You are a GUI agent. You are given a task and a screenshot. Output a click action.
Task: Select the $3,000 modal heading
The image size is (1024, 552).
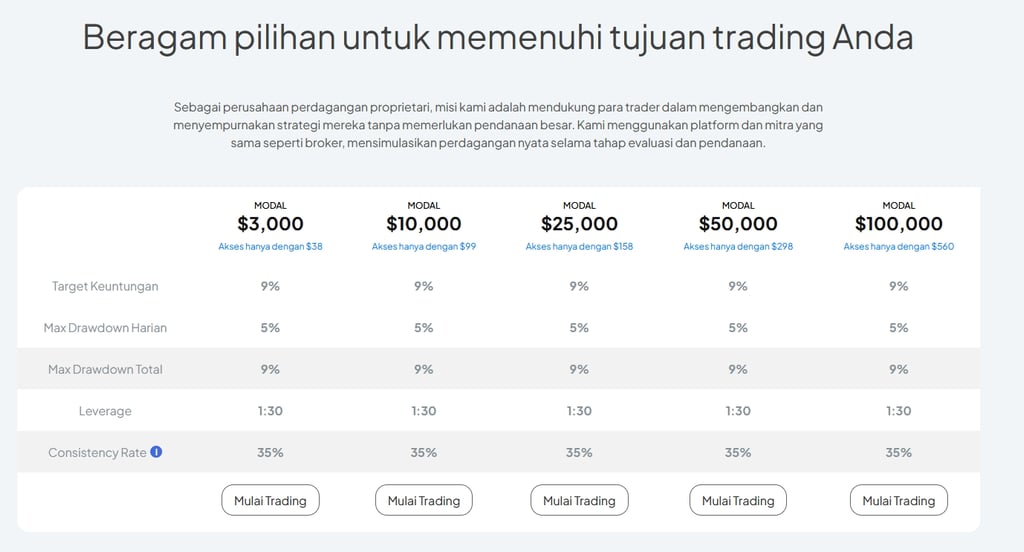(x=270, y=223)
